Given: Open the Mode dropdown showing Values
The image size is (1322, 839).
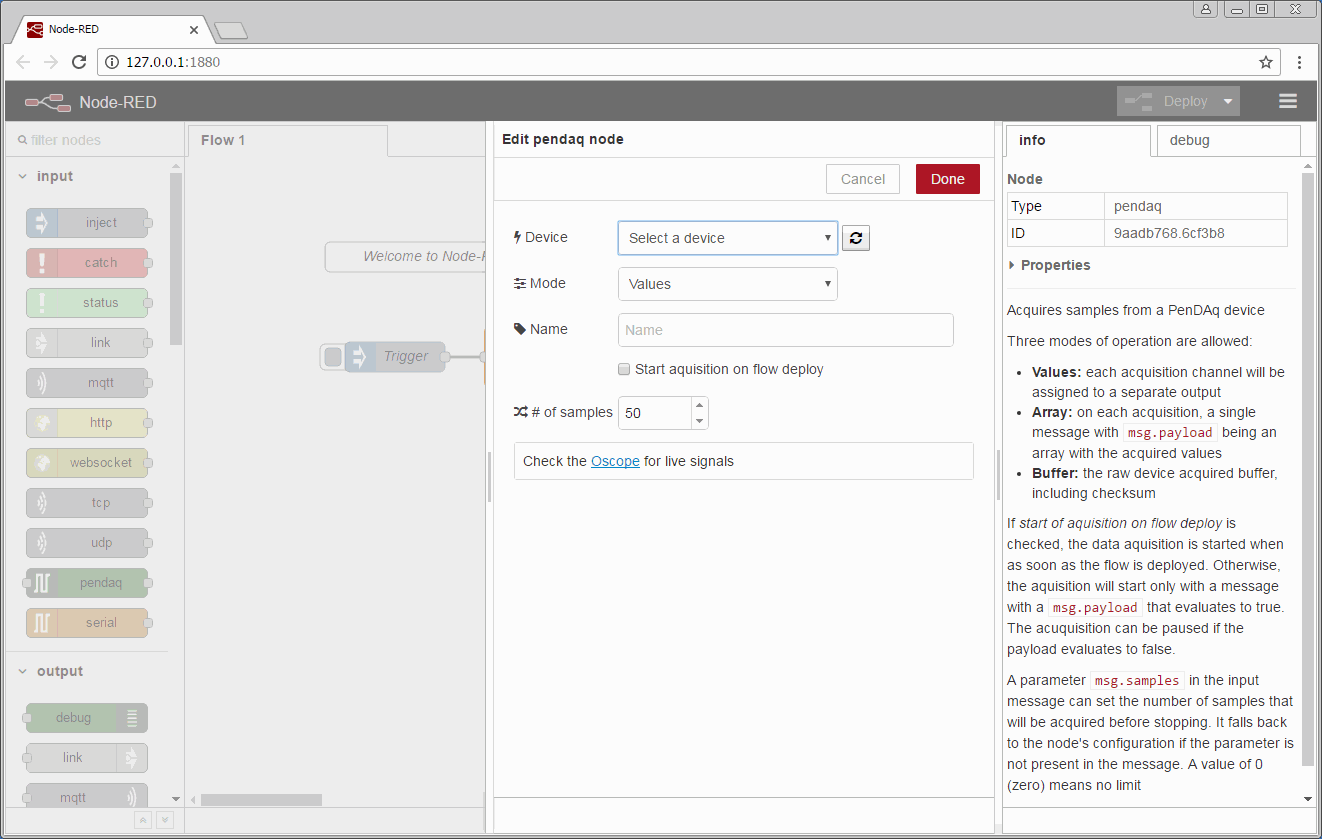Looking at the screenshot, I should tap(728, 284).
